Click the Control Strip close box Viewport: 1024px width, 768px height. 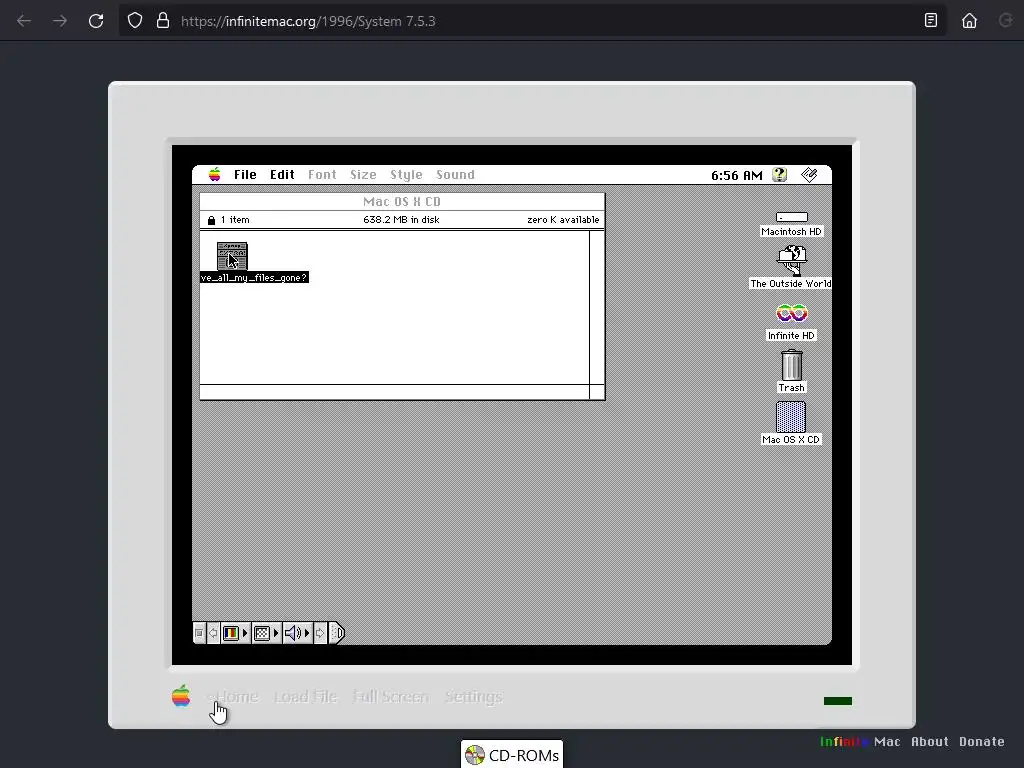[x=199, y=633]
